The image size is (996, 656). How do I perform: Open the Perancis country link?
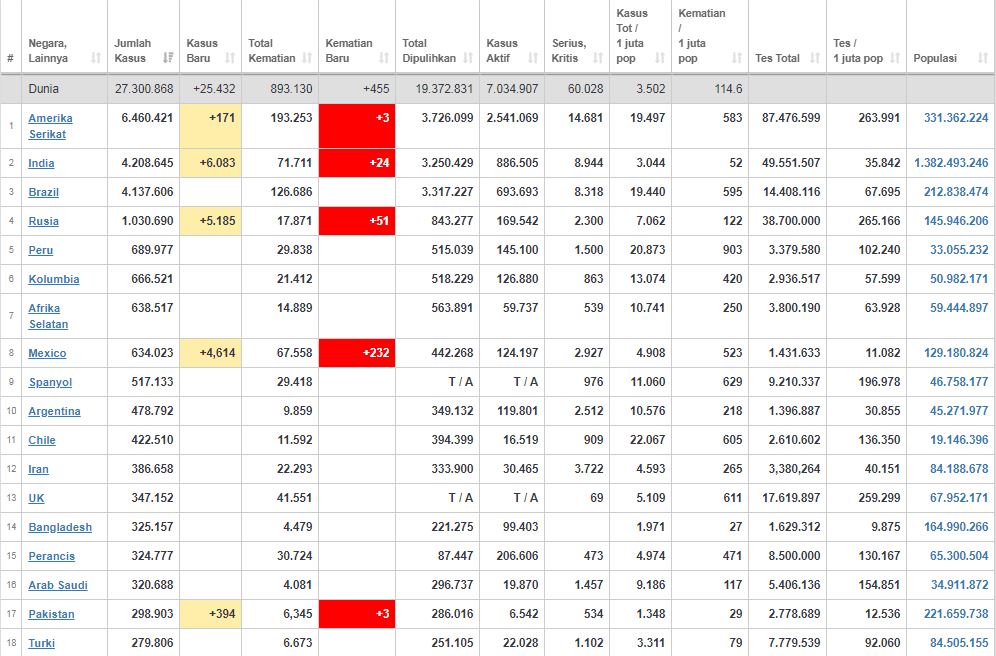51,556
